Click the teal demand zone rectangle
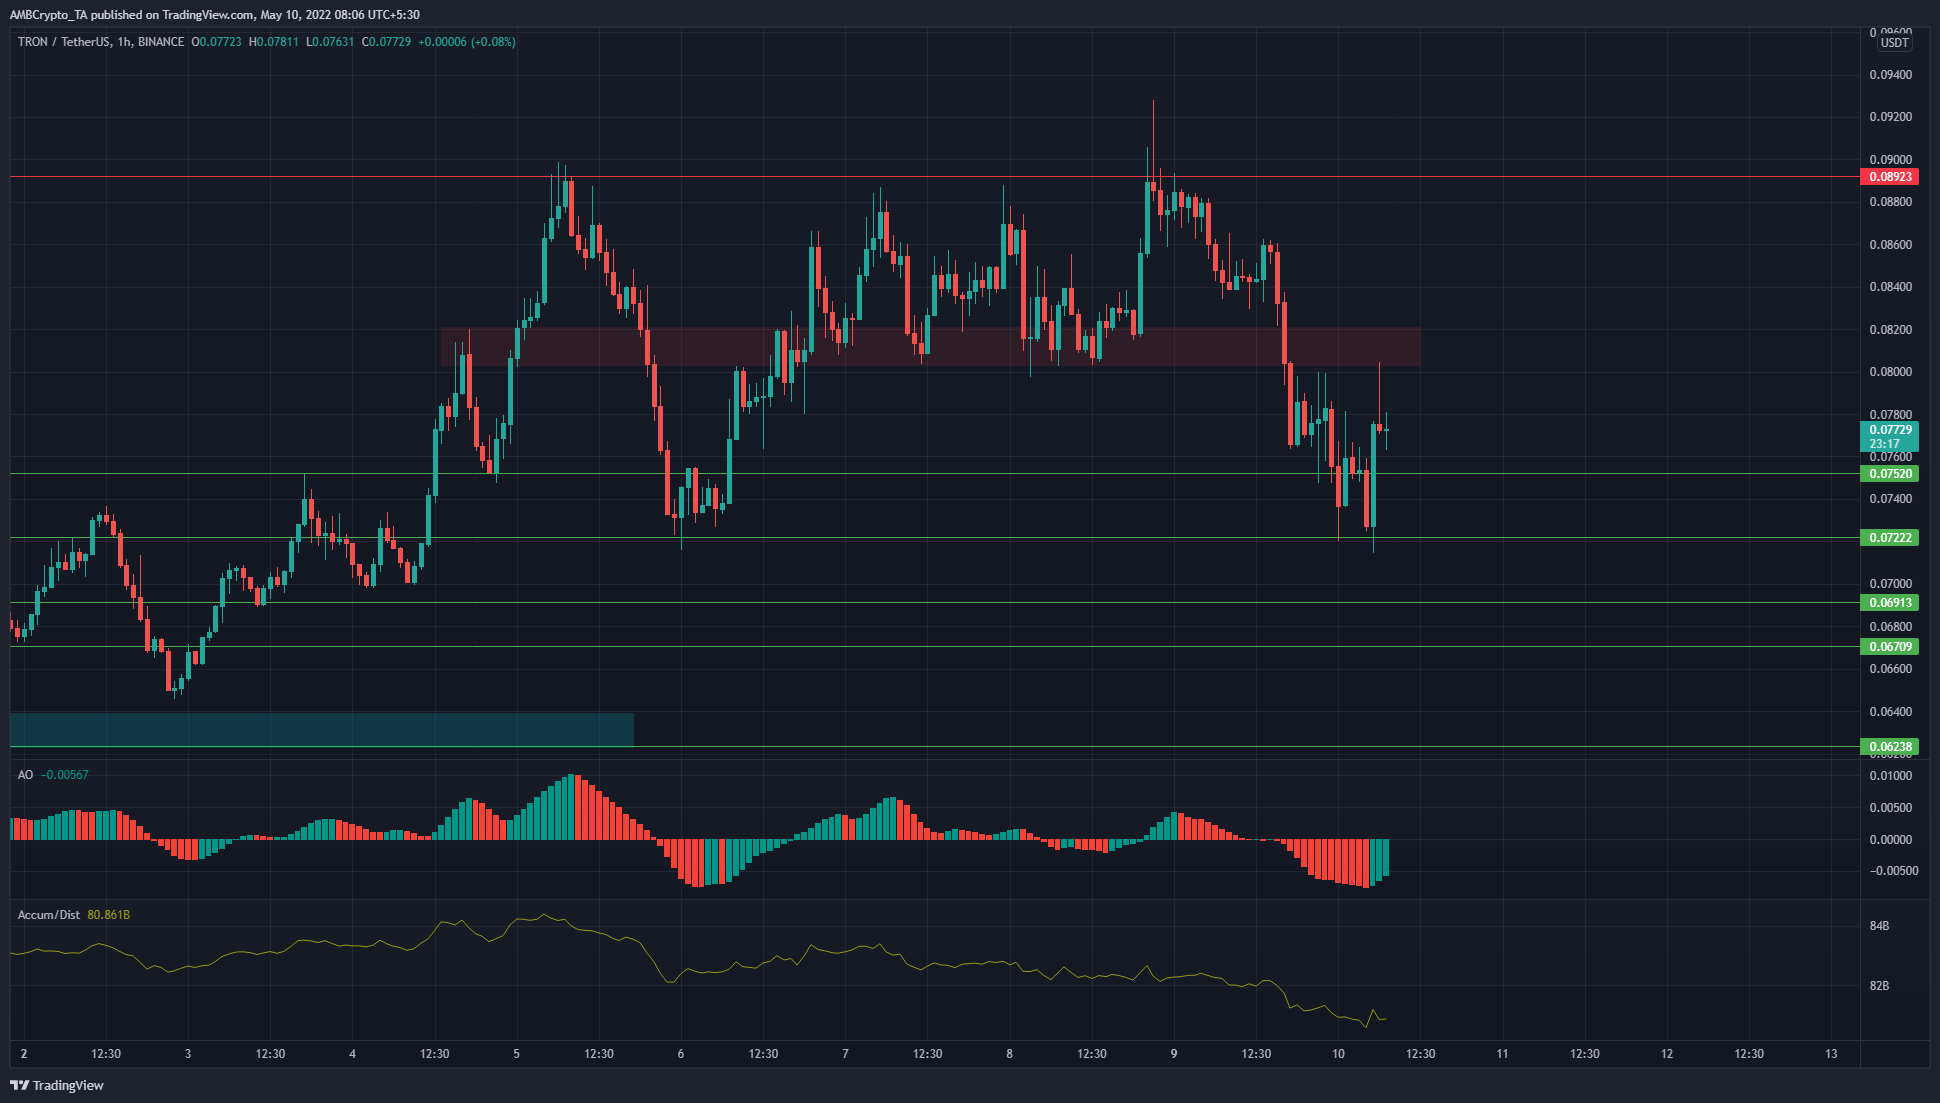This screenshot has width=1940, height=1103. coord(322,729)
